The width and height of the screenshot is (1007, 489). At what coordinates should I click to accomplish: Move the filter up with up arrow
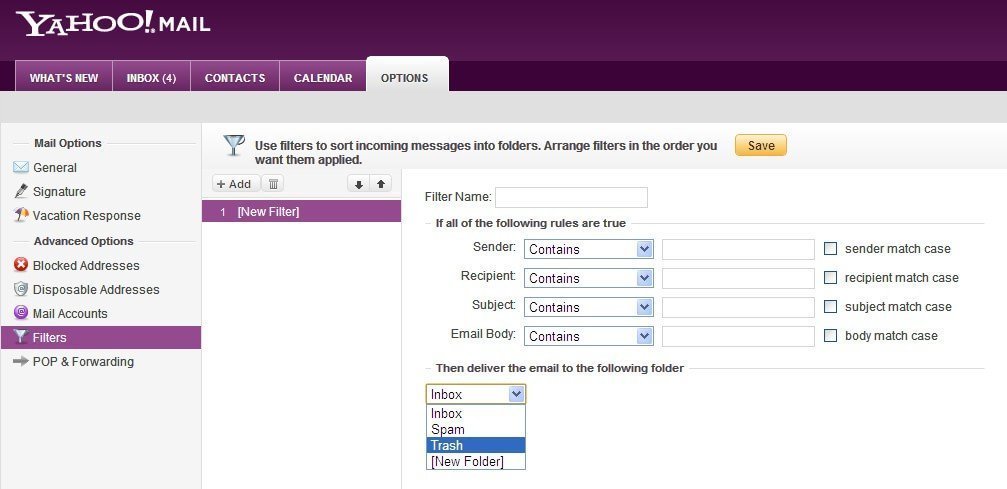381,184
